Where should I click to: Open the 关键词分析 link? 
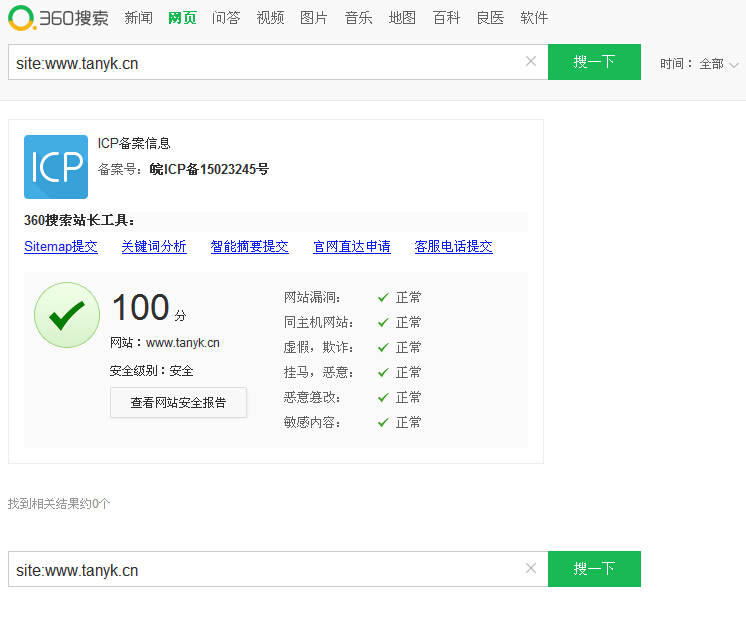[x=154, y=246]
